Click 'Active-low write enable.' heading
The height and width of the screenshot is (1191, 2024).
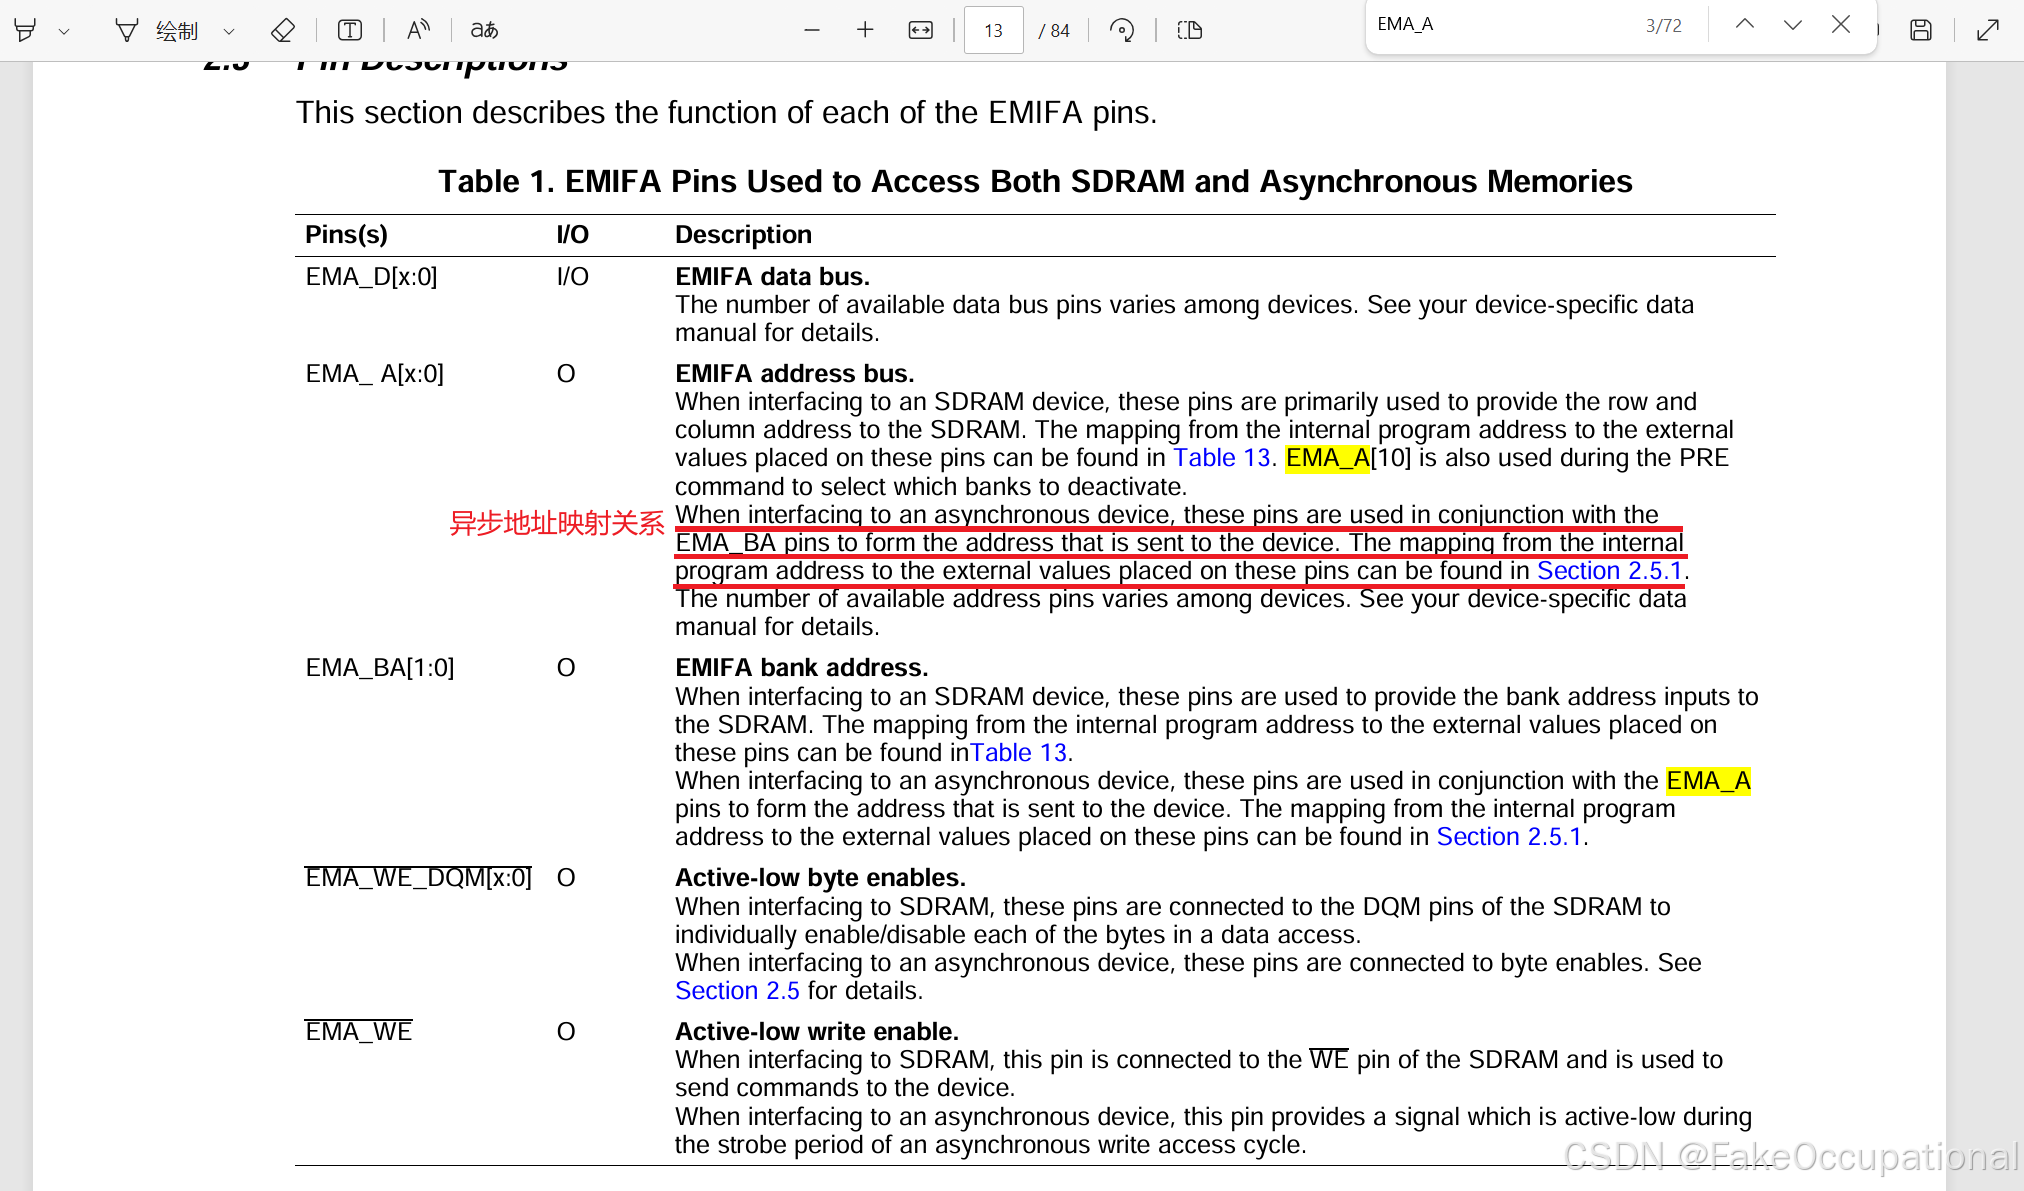tap(816, 1032)
